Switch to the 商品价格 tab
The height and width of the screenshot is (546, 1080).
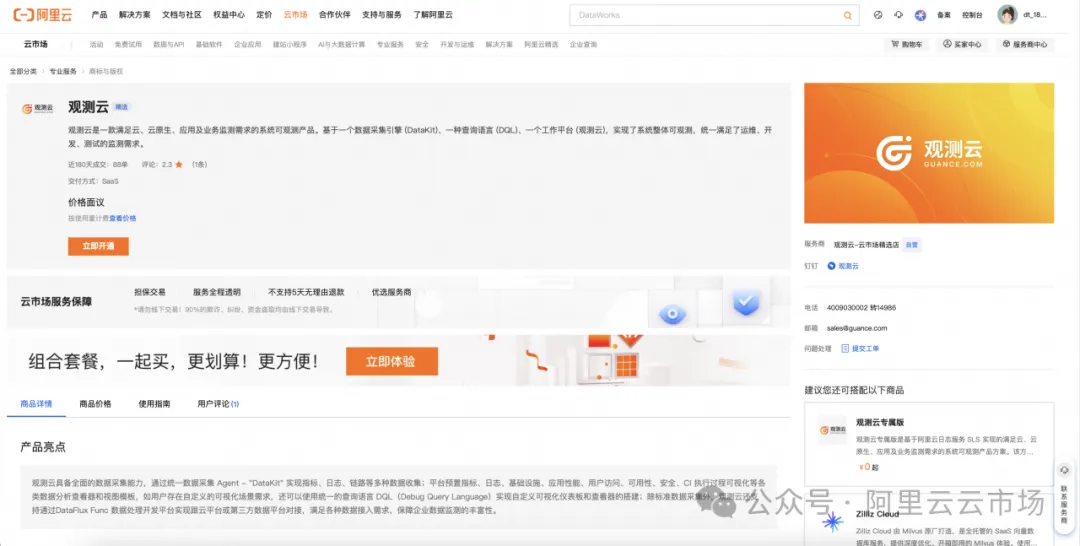click(95, 404)
